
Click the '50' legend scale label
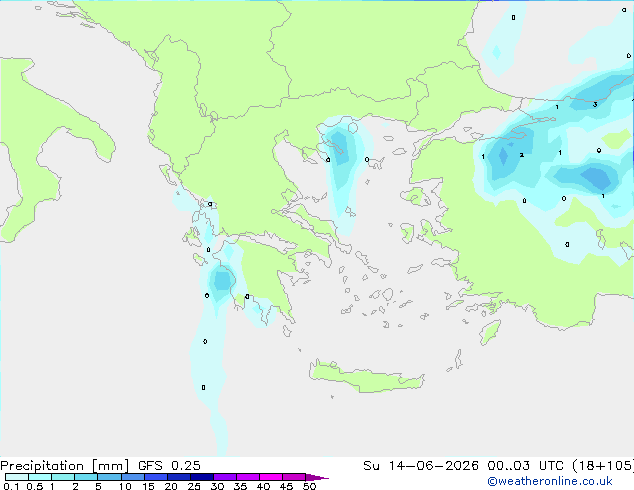[309, 486]
